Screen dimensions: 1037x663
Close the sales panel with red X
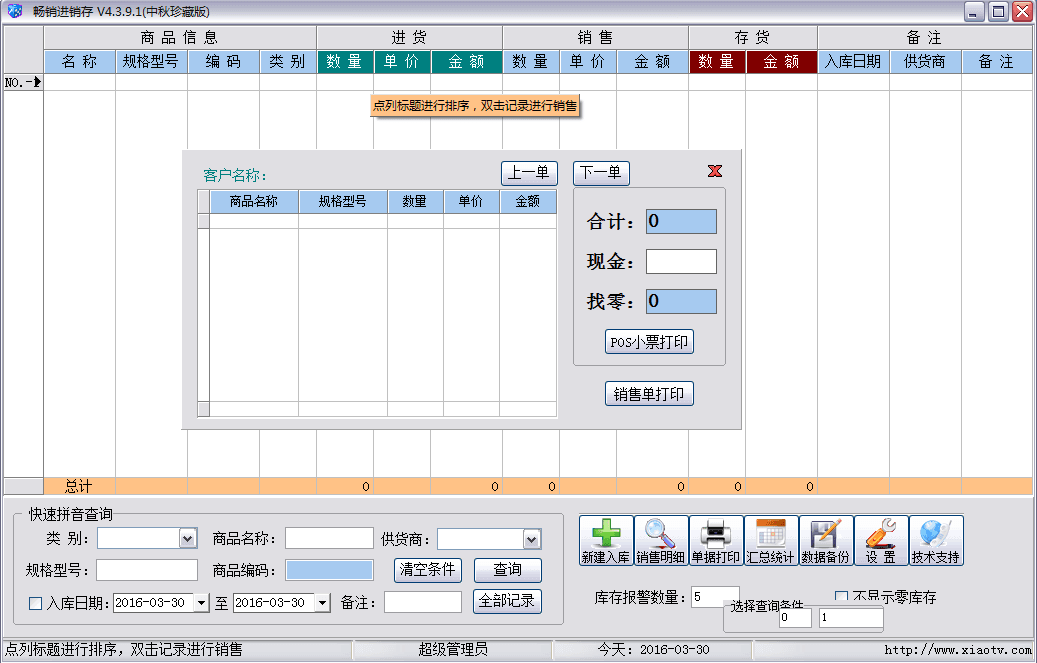[x=715, y=172]
